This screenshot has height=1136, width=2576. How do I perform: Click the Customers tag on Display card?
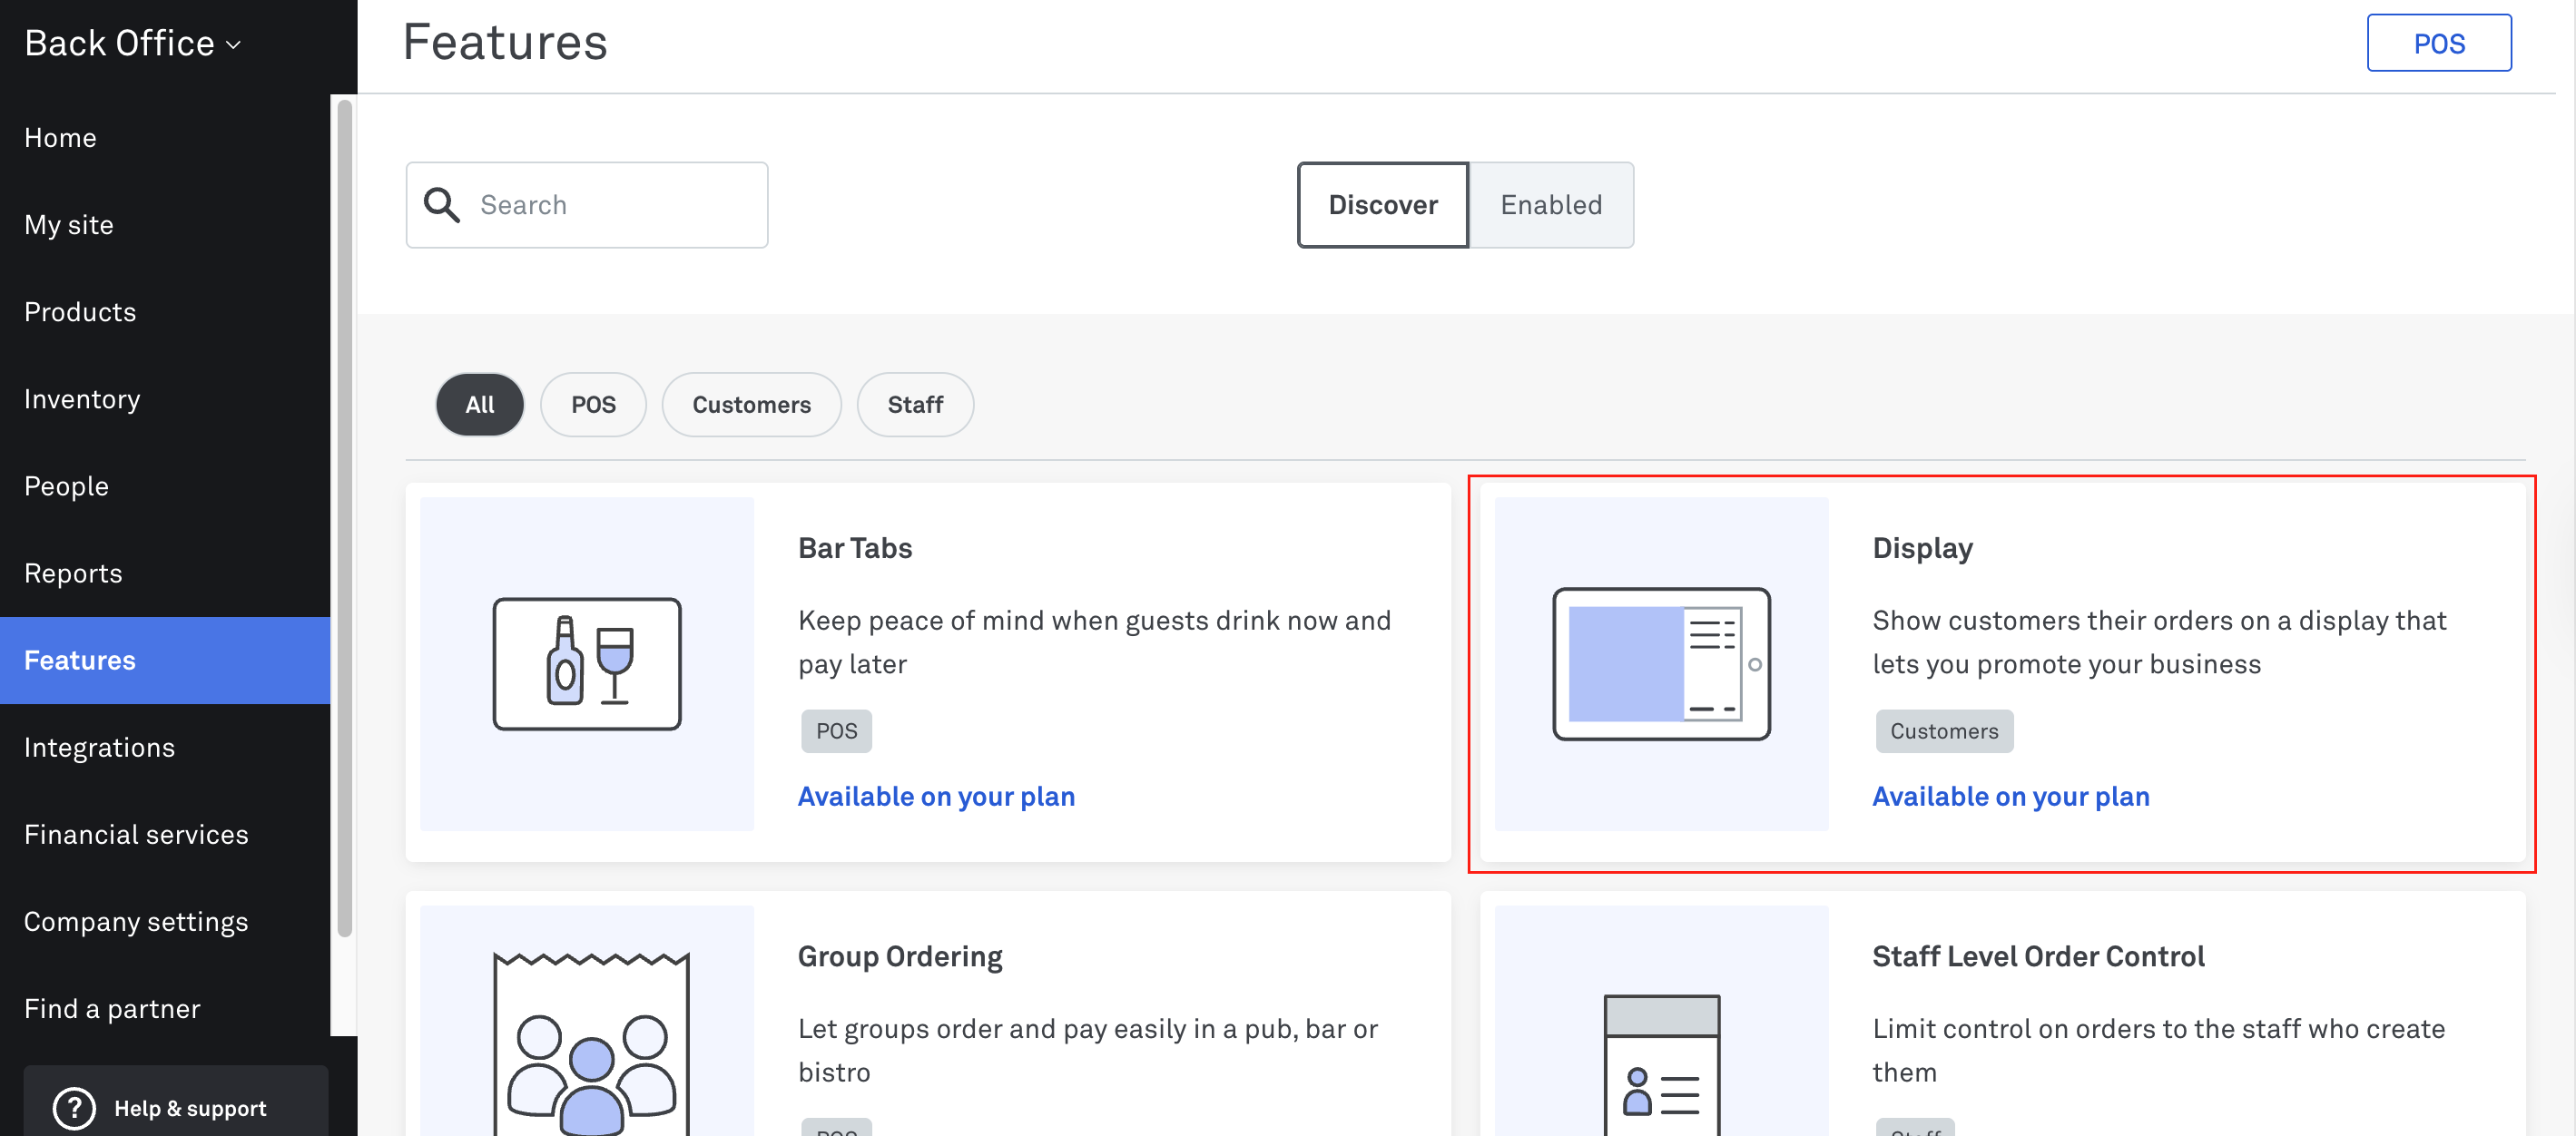pos(1944,731)
